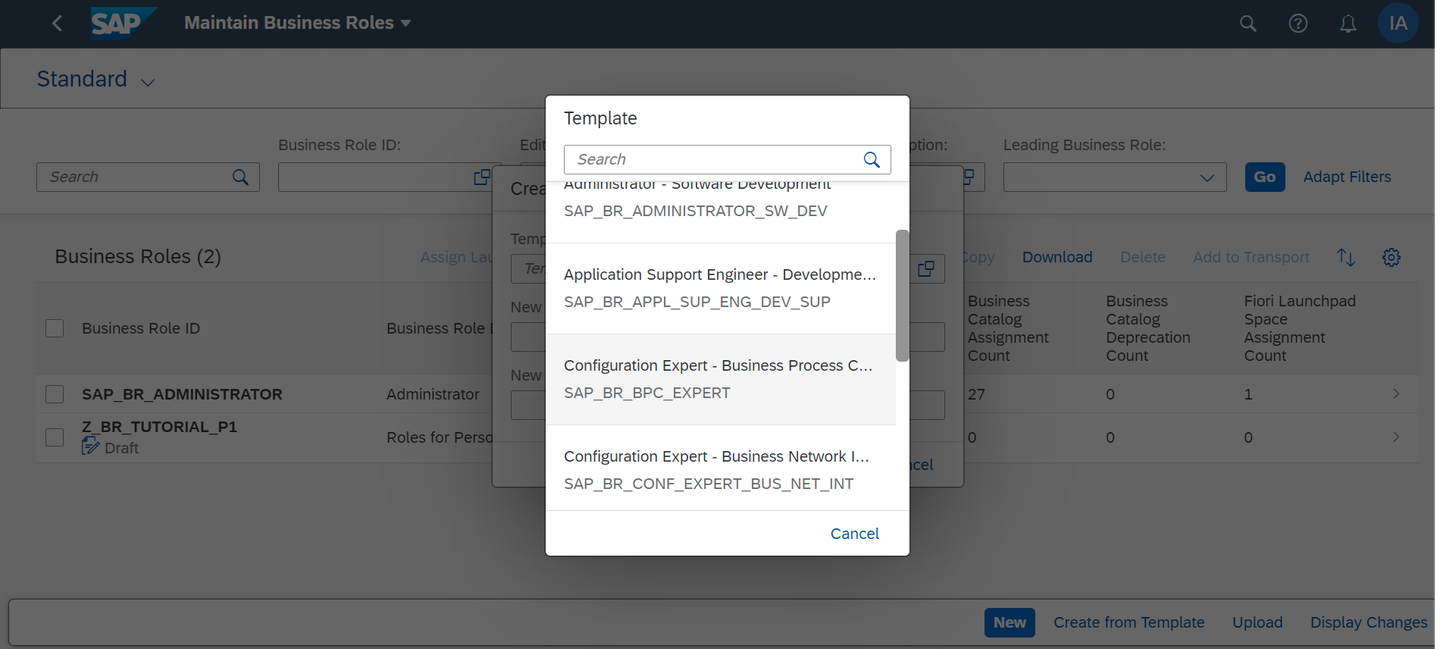Open the IA user profile avatar
This screenshot has width=1440, height=649.
(x=1398, y=23)
